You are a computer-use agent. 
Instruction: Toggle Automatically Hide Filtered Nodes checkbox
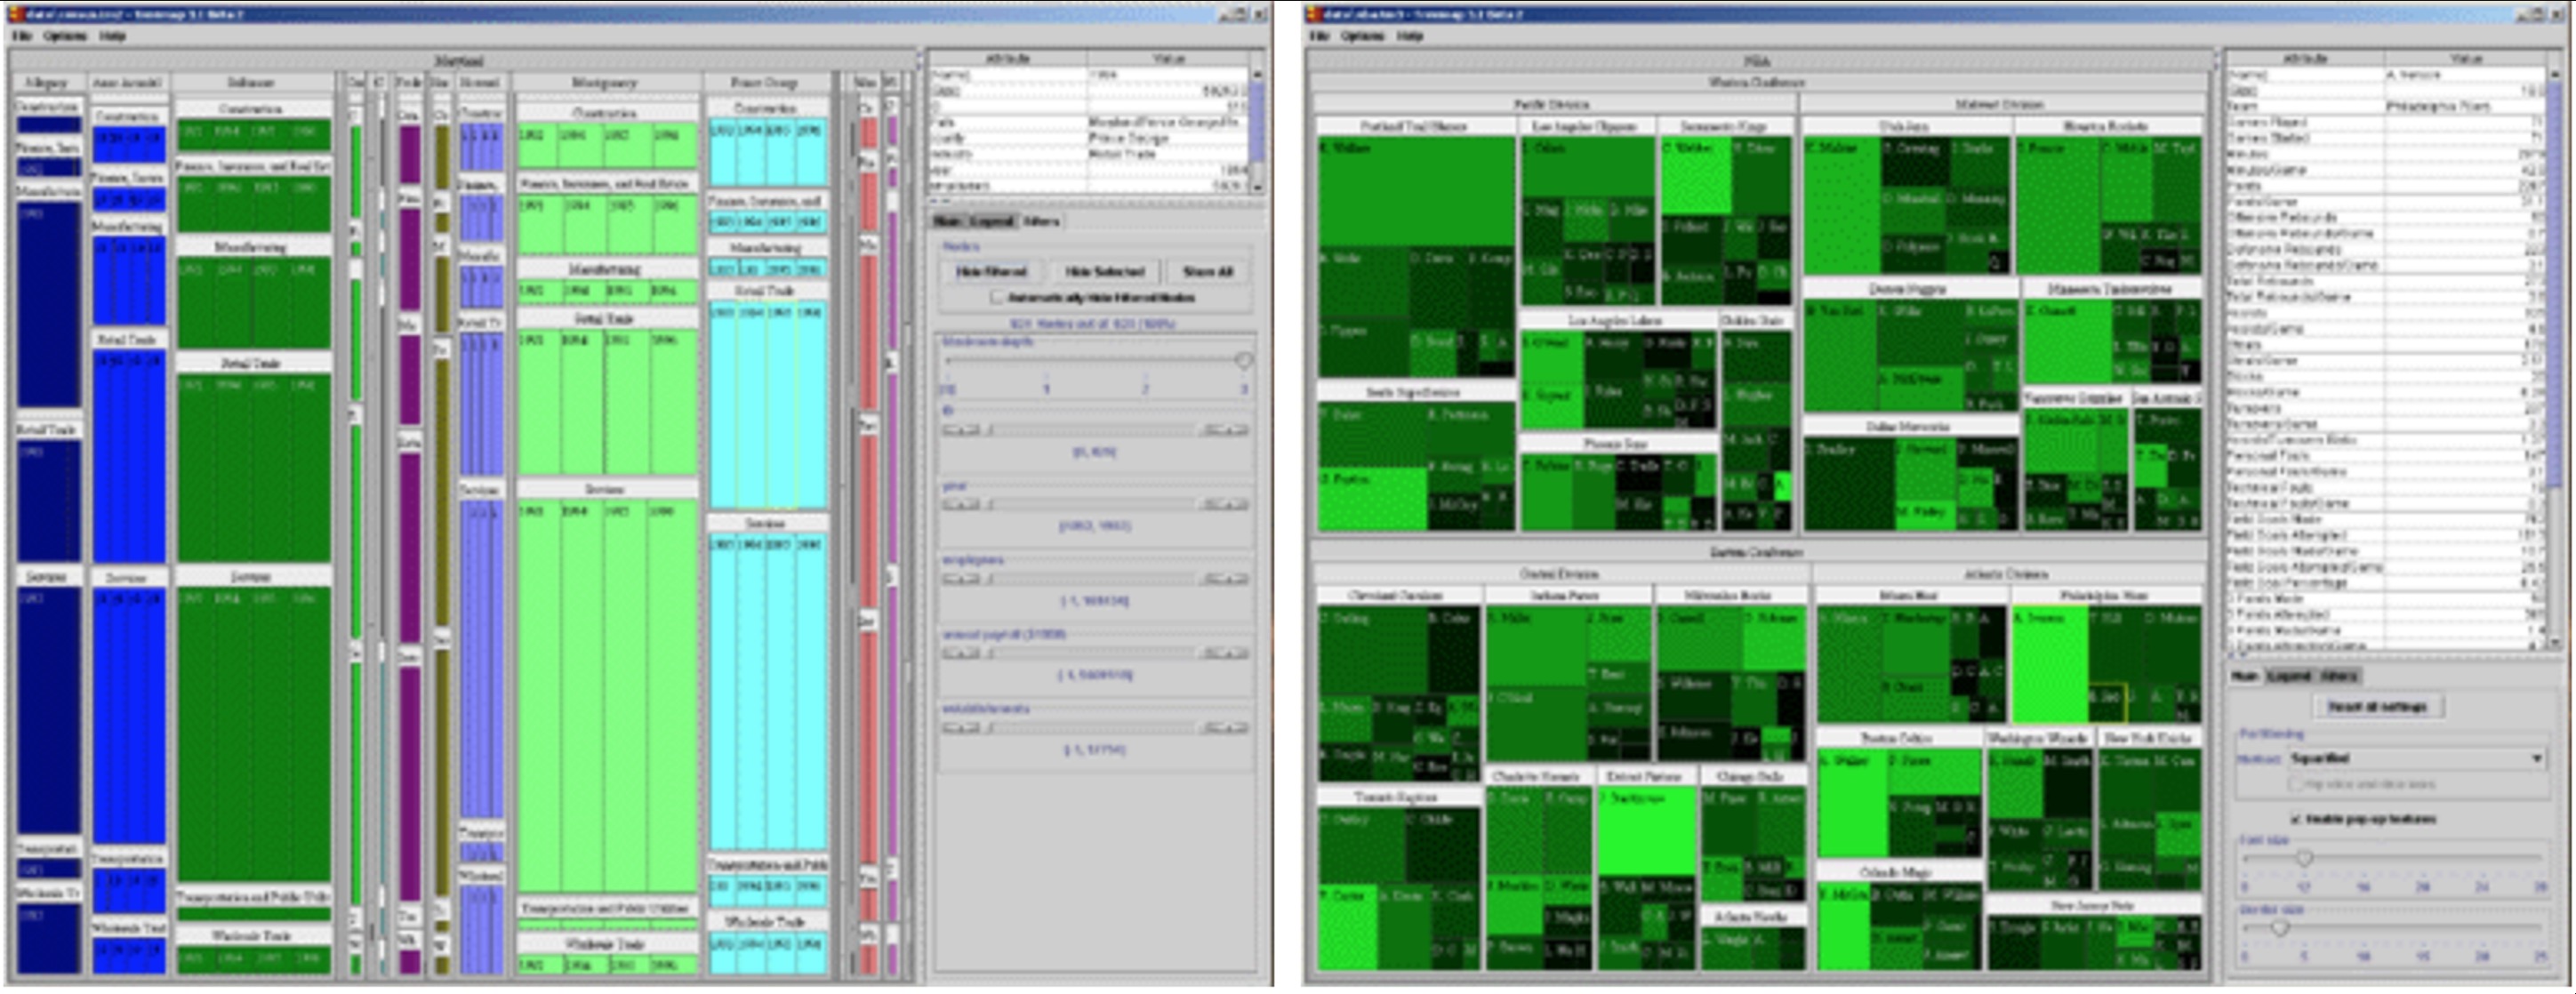(x=996, y=298)
